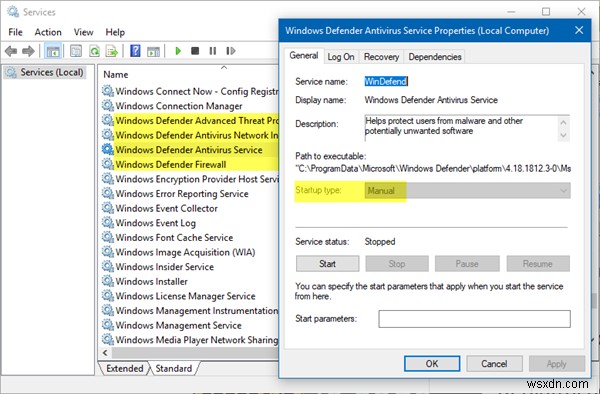Click gear icon of Windows Event Log
Viewport: 600px width, 394px height.
click(x=108, y=222)
